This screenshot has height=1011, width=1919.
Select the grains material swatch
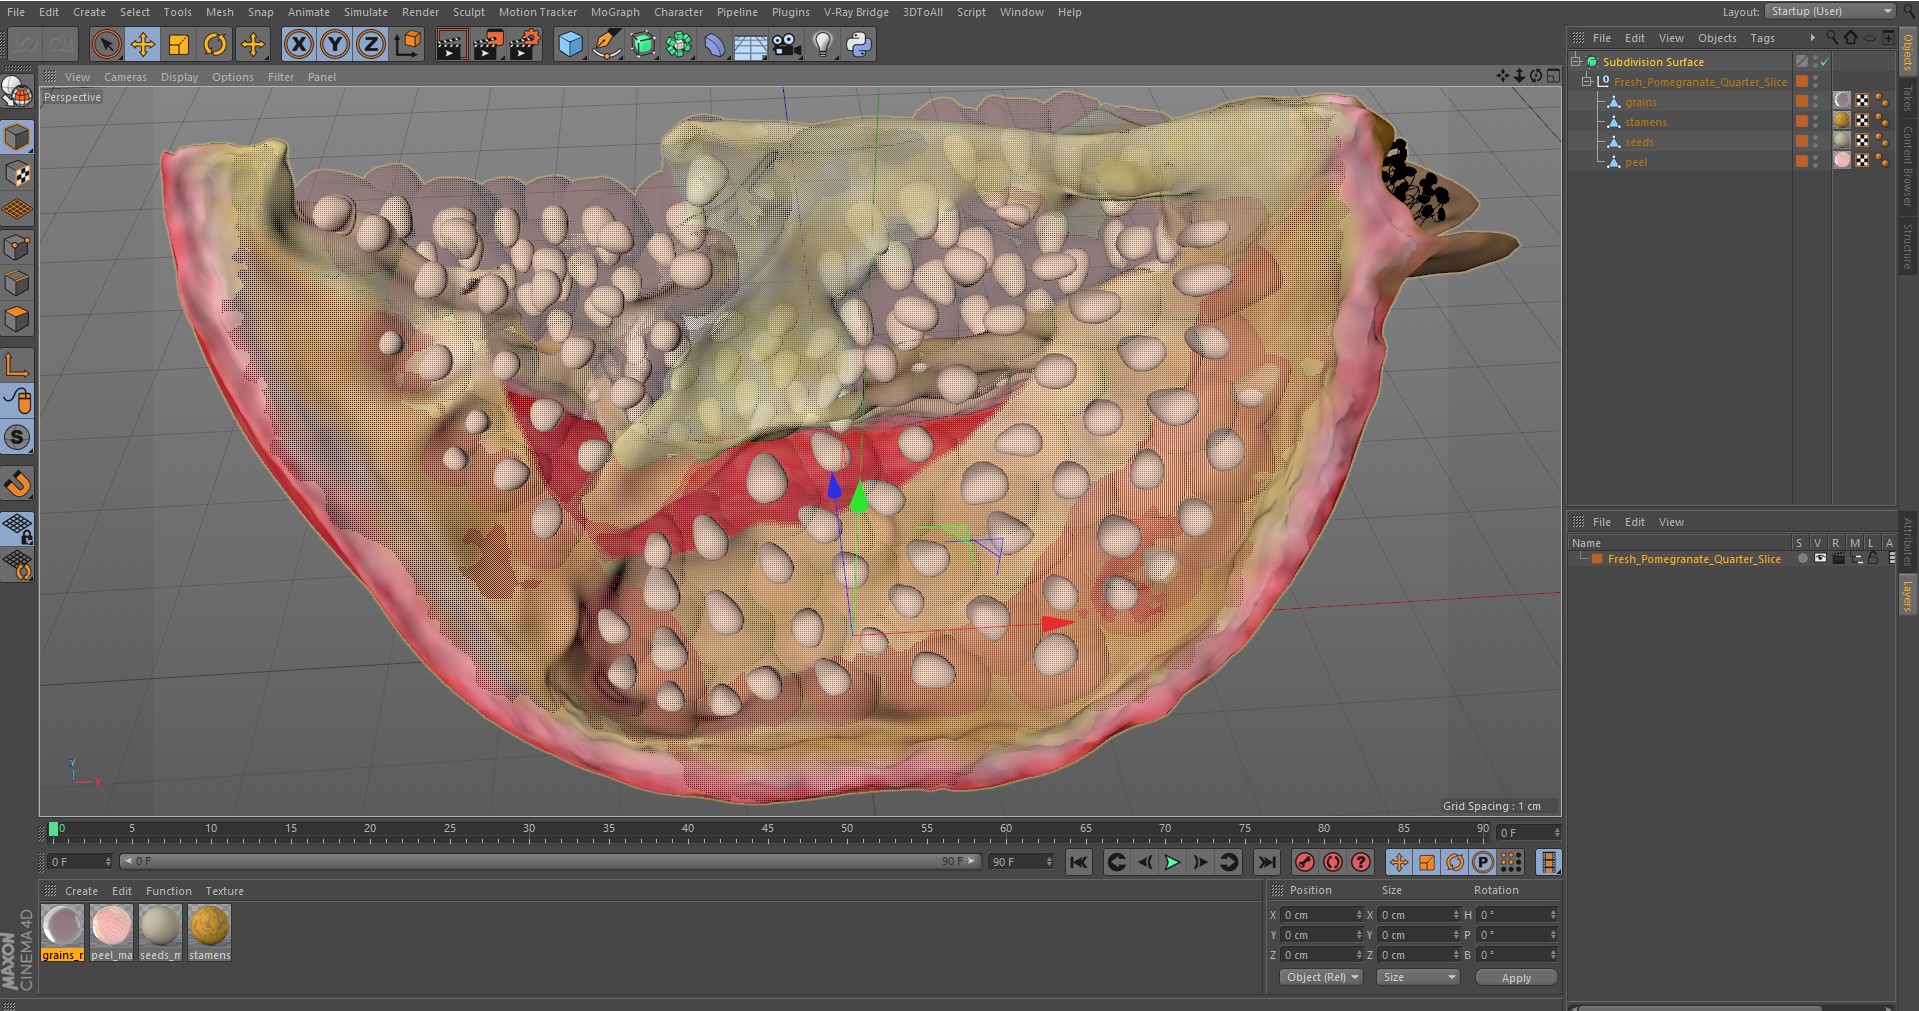point(62,926)
